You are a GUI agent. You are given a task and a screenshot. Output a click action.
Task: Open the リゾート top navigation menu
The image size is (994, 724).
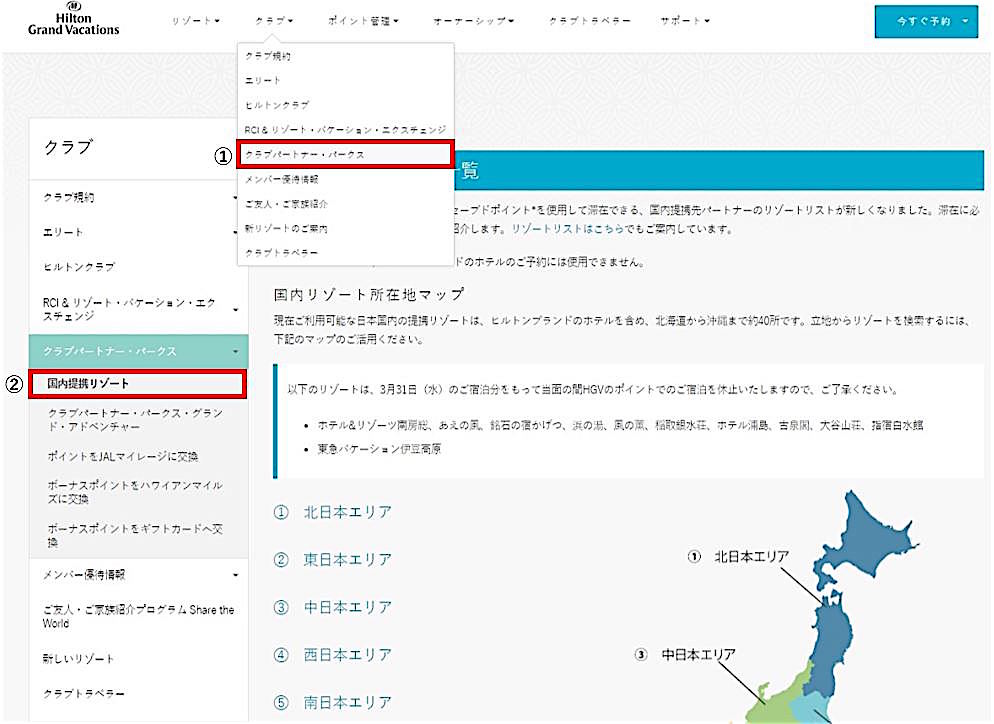point(196,21)
